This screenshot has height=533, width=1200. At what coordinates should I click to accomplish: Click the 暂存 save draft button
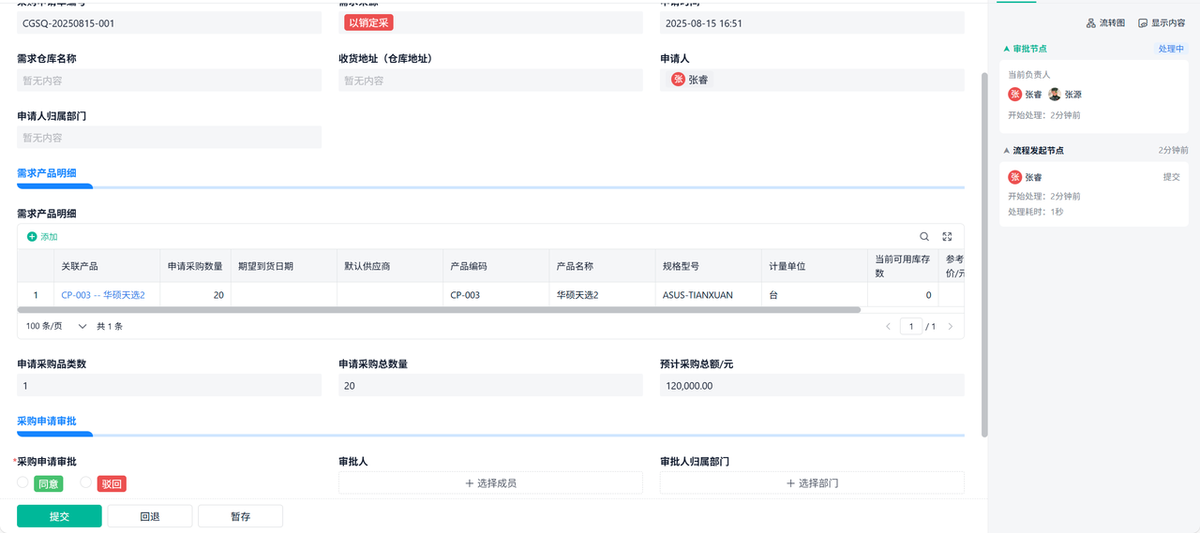coord(240,516)
